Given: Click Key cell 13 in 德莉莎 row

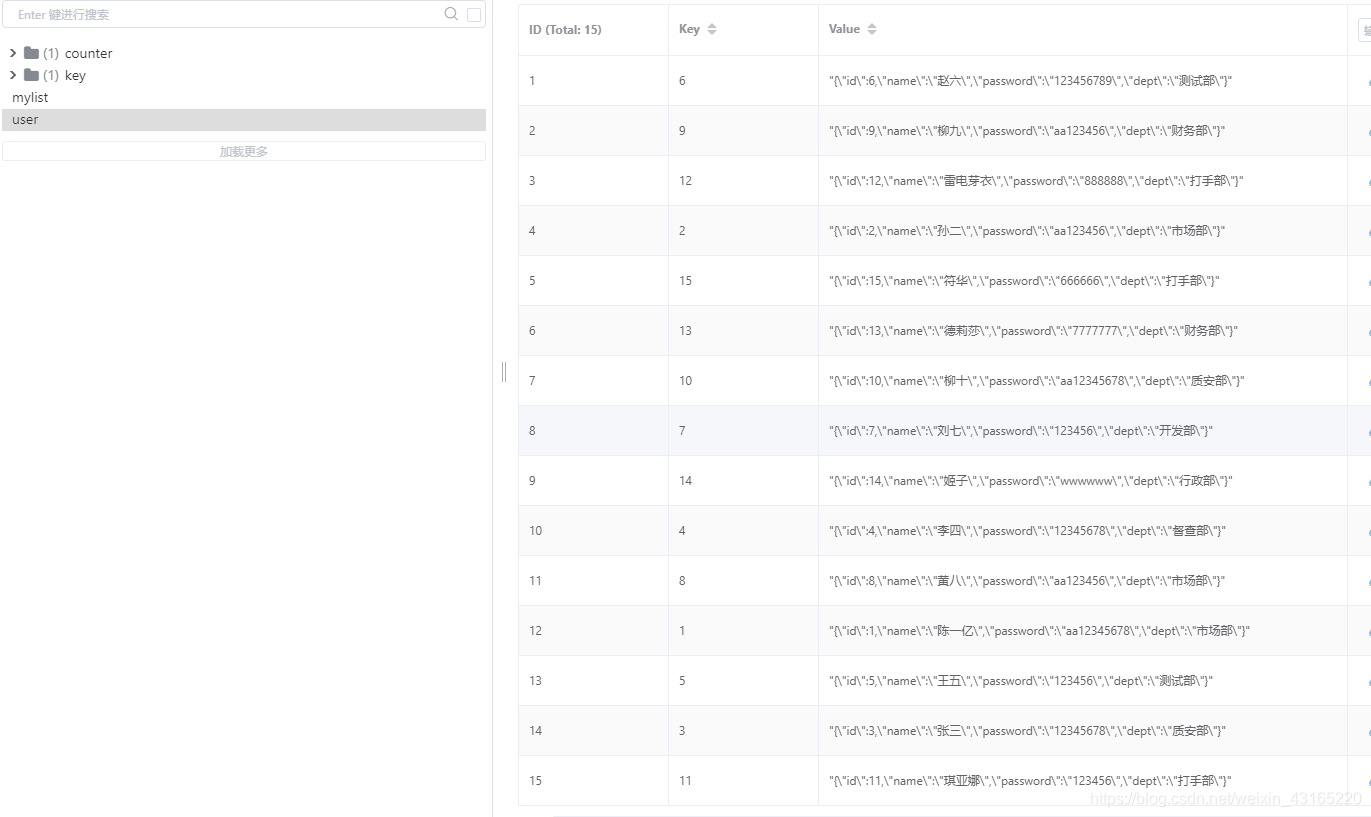Looking at the screenshot, I should [743, 331].
